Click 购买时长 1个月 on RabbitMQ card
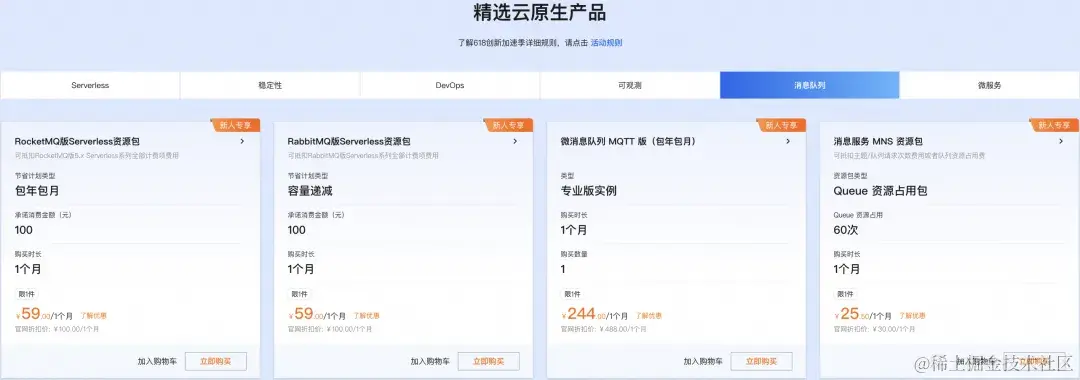This screenshot has height=380, width=1080. point(301,269)
